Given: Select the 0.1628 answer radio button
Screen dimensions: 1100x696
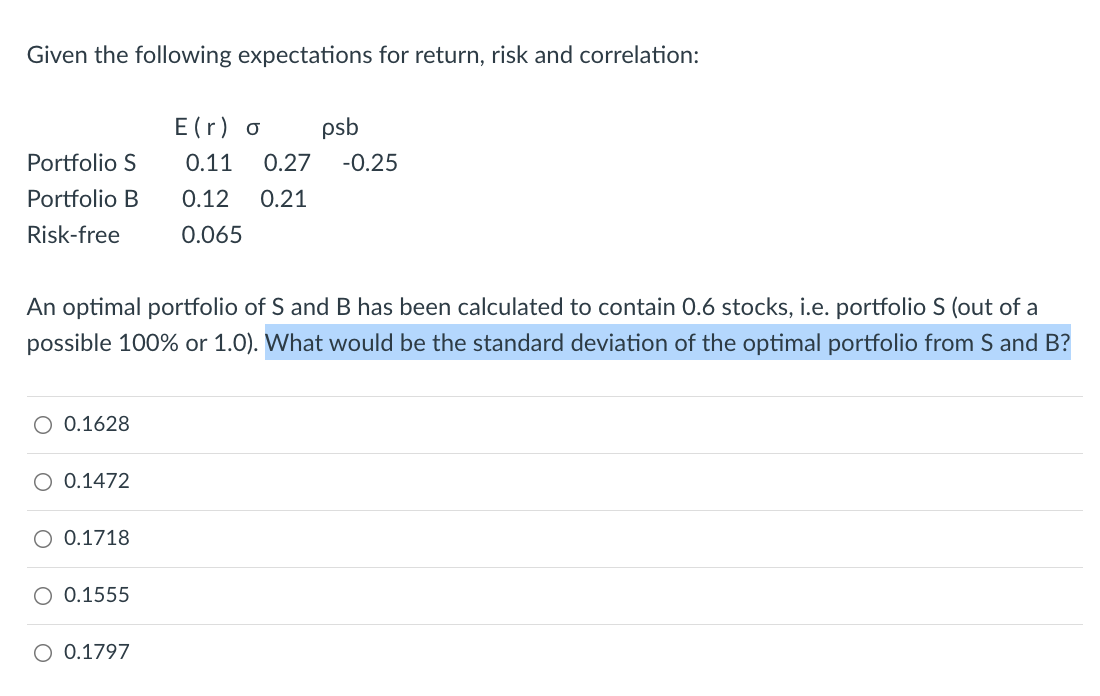Looking at the screenshot, I should coord(43,425).
